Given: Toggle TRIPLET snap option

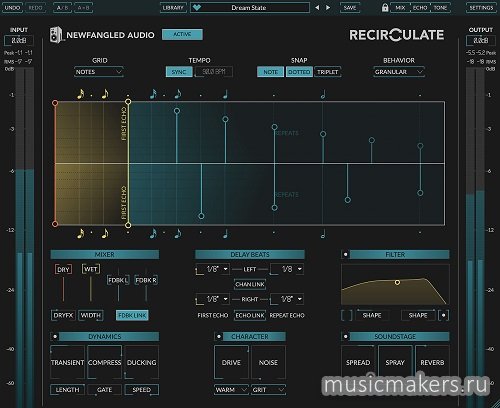Looking at the screenshot, I should pyautogui.click(x=327, y=72).
